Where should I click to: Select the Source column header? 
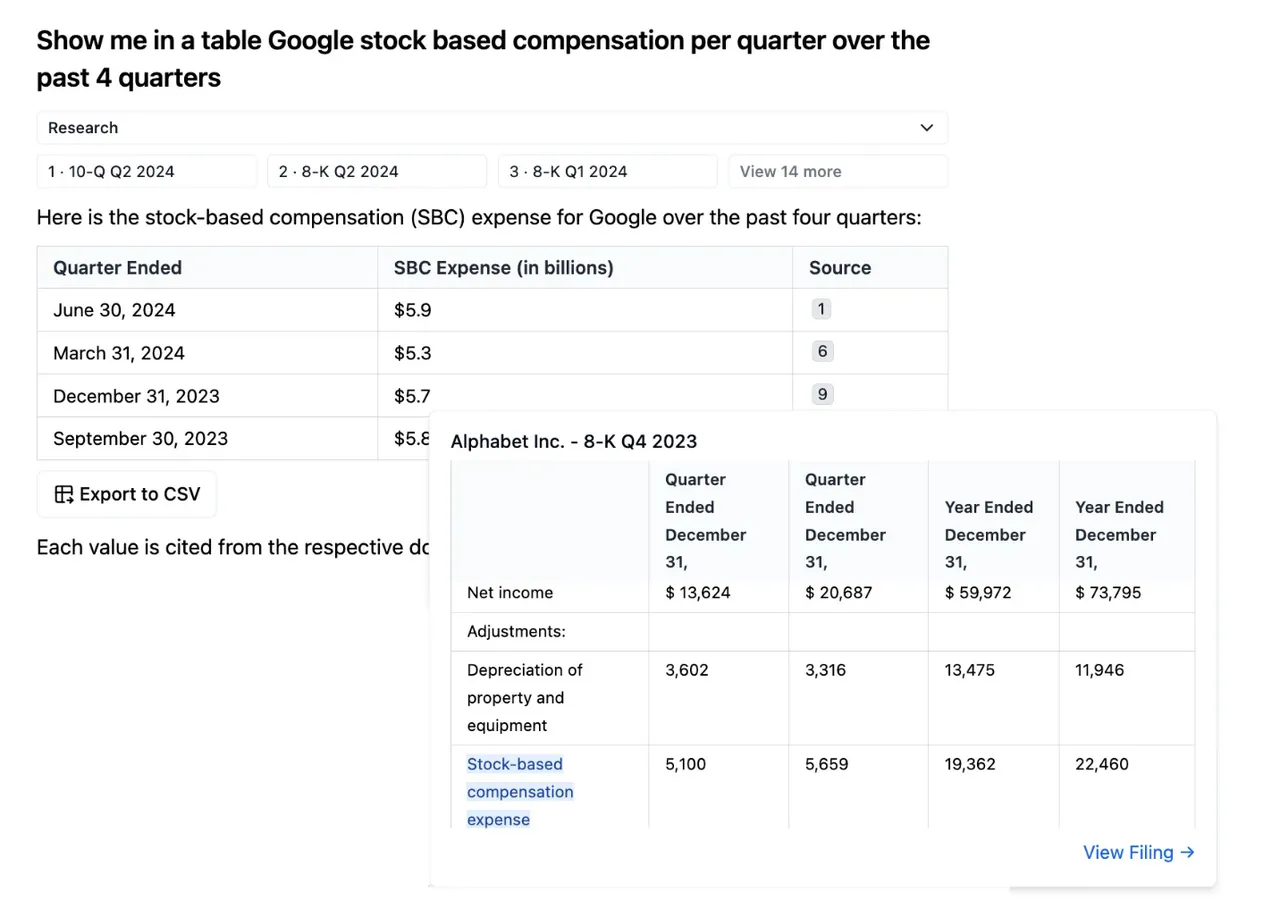click(x=840, y=267)
